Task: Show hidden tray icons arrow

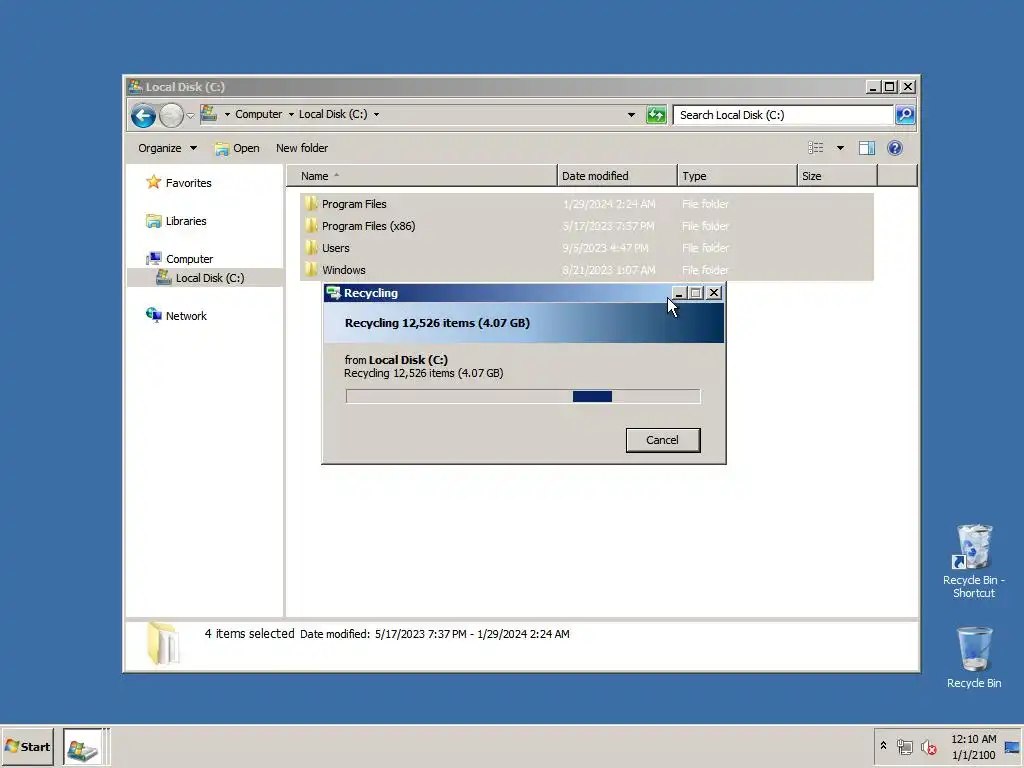Action: (x=884, y=746)
